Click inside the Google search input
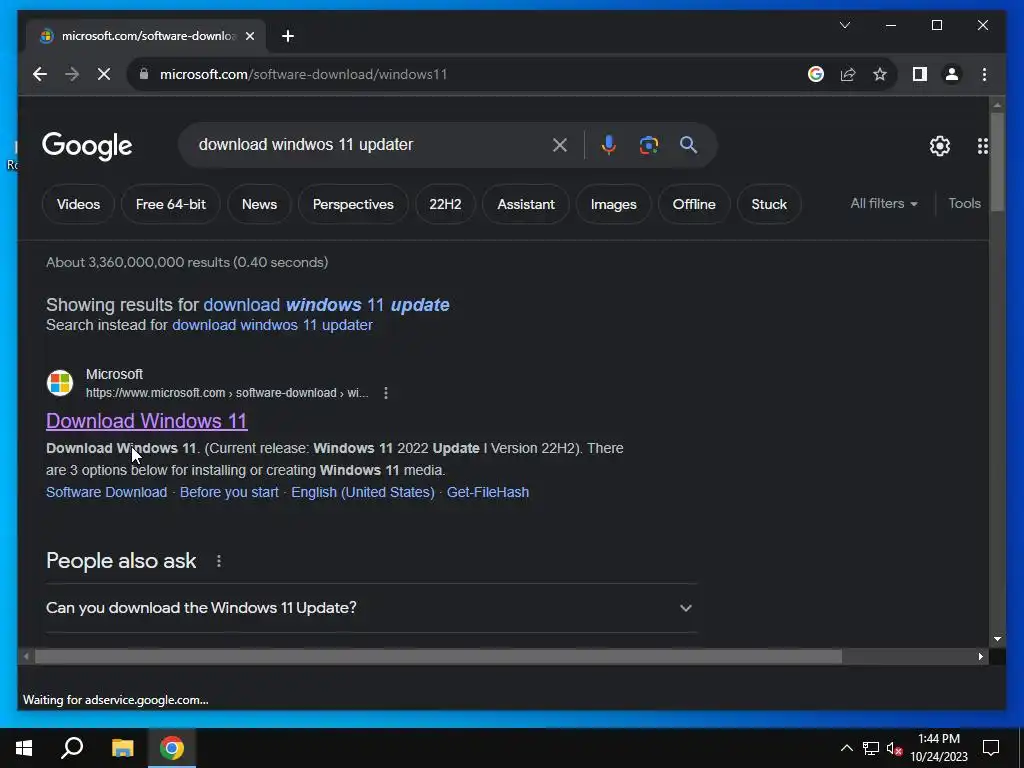The image size is (1024, 768). [369, 145]
